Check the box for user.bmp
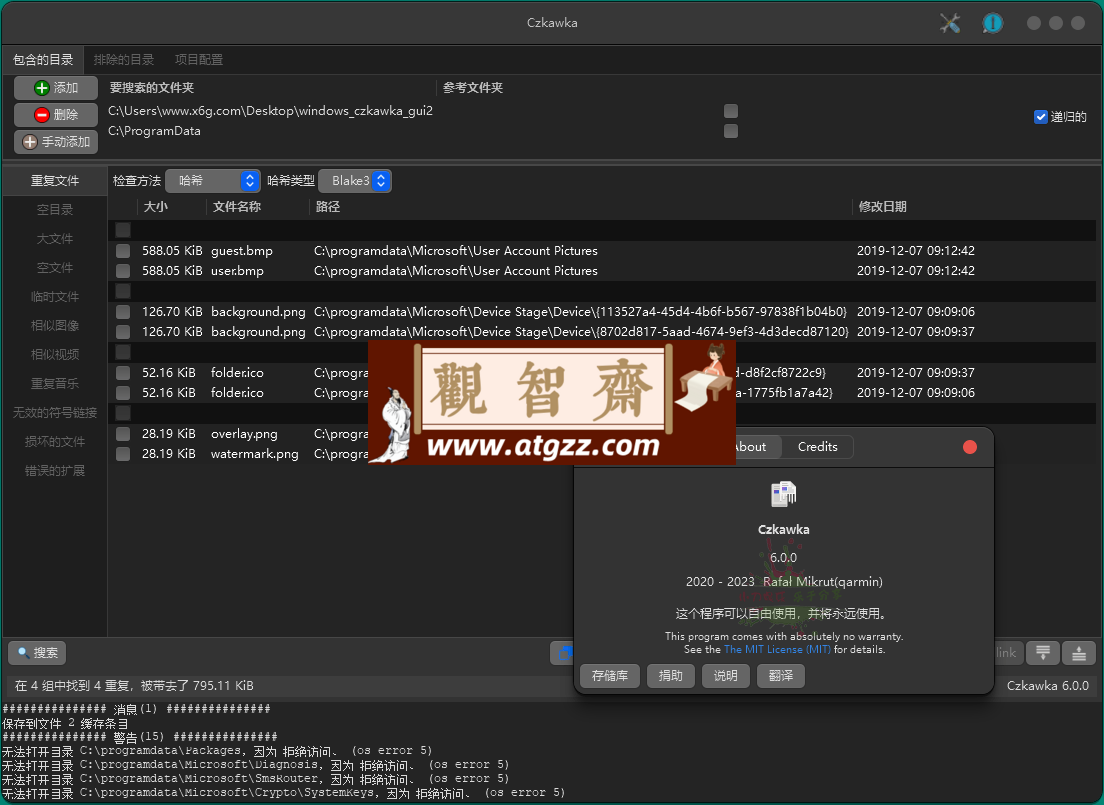The height and width of the screenshot is (805, 1104). pyautogui.click(x=123, y=271)
